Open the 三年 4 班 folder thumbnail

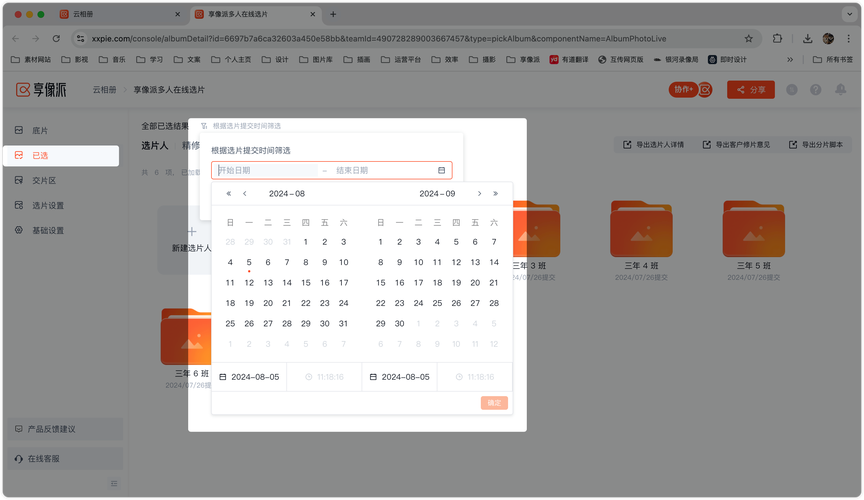coord(640,230)
